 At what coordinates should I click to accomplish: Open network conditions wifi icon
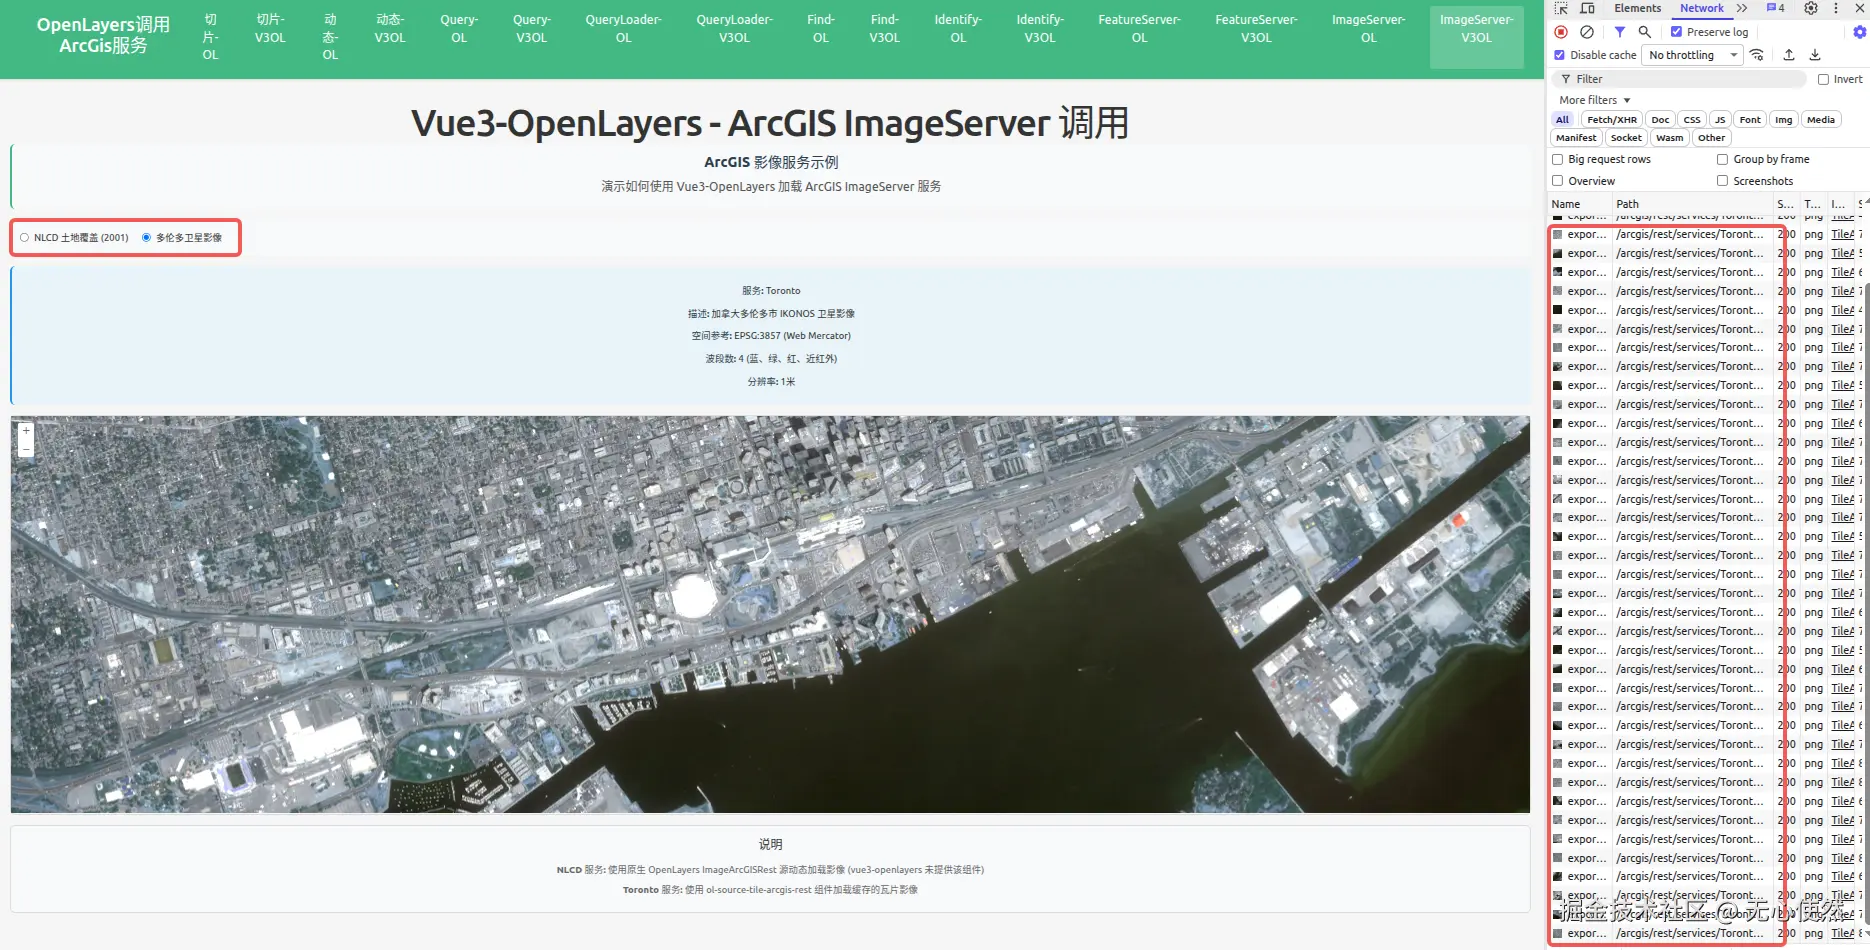pyautogui.click(x=1757, y=55)
